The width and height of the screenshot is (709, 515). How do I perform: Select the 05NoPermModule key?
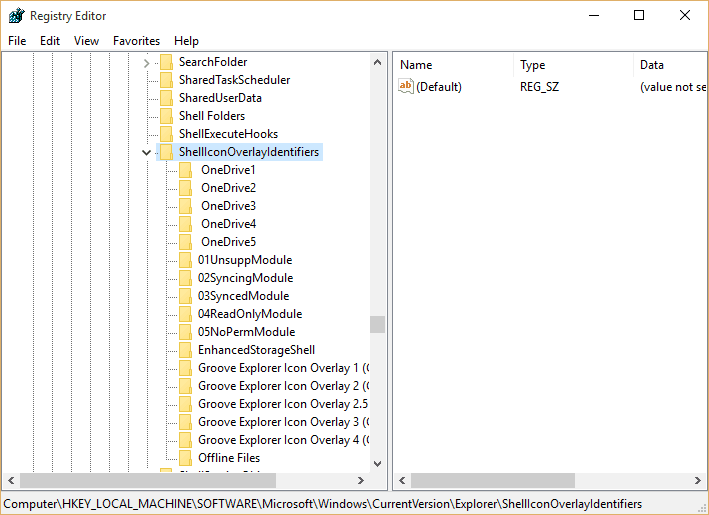[246, 332]
